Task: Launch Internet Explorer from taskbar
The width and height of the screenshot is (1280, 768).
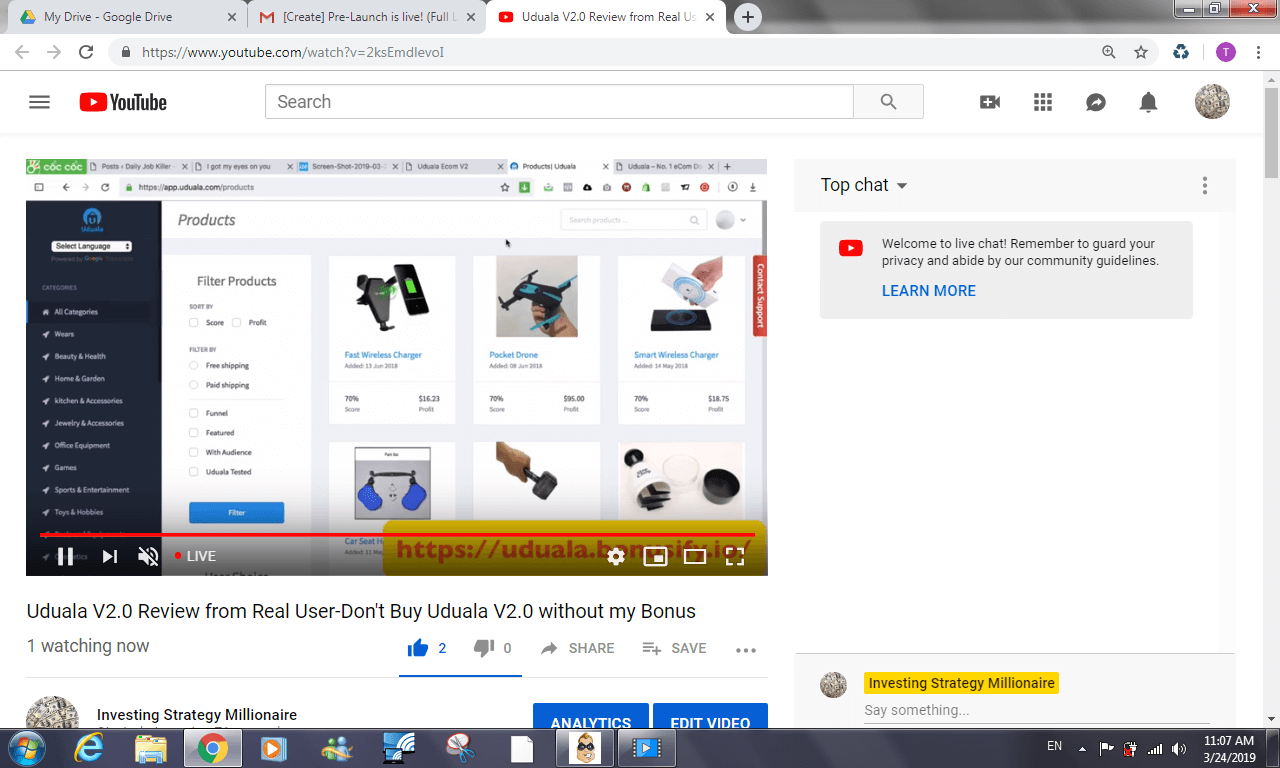Action: tap(89, 748)
